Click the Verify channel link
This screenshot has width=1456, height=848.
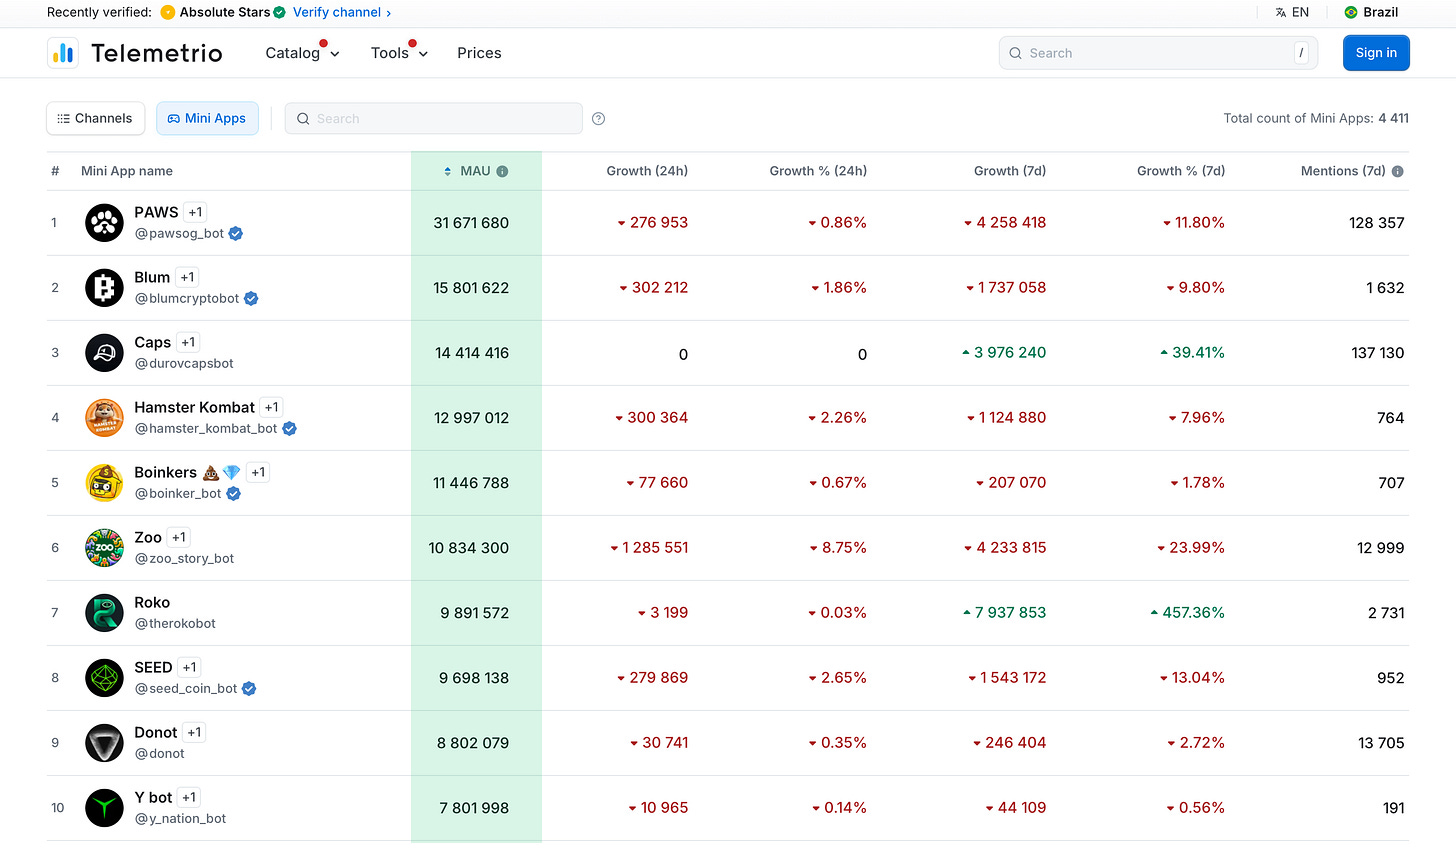coord(342,12)
